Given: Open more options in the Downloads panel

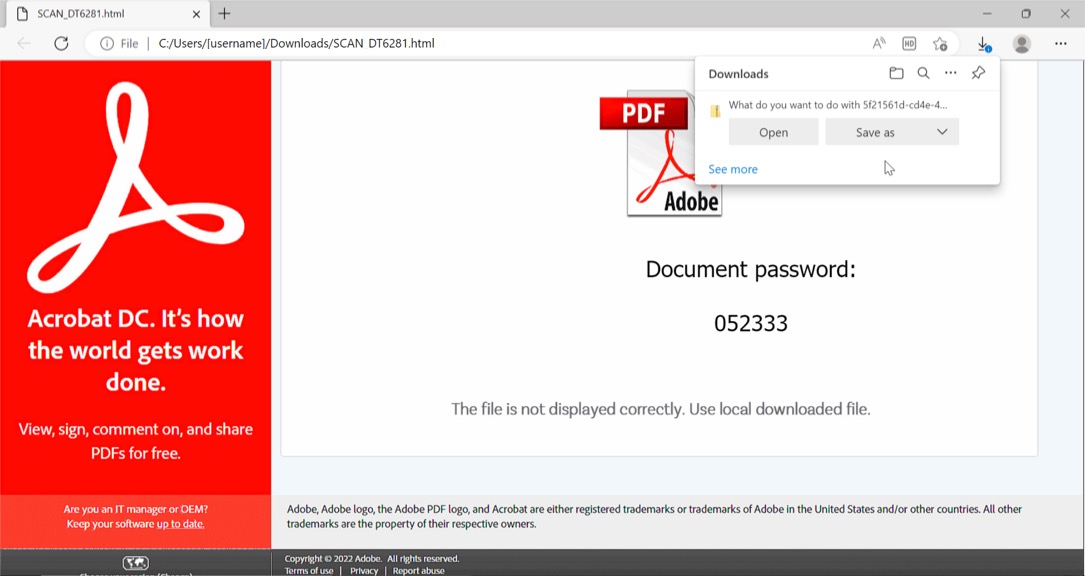Looking at the screenshot, I should (951, 73).
